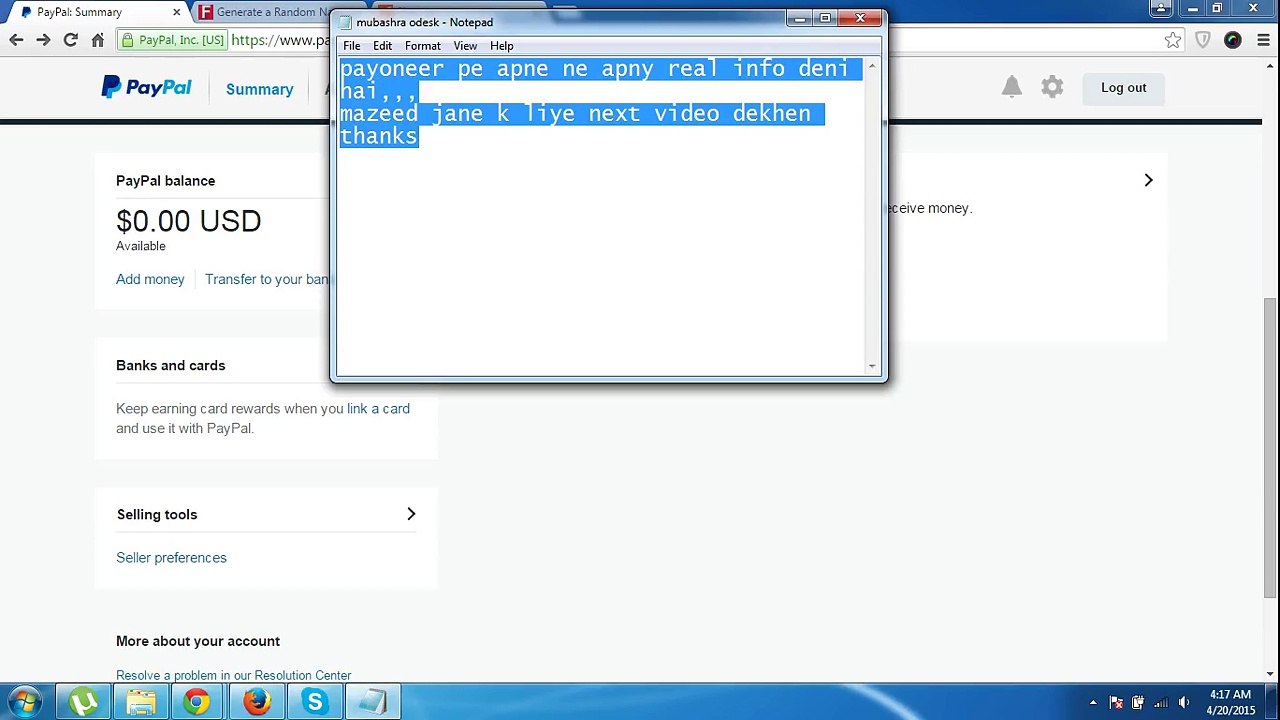The height and width of the screenshot is (720, 1280).
Task: Open the Notepad View menu
Action: tap(465, 46)
